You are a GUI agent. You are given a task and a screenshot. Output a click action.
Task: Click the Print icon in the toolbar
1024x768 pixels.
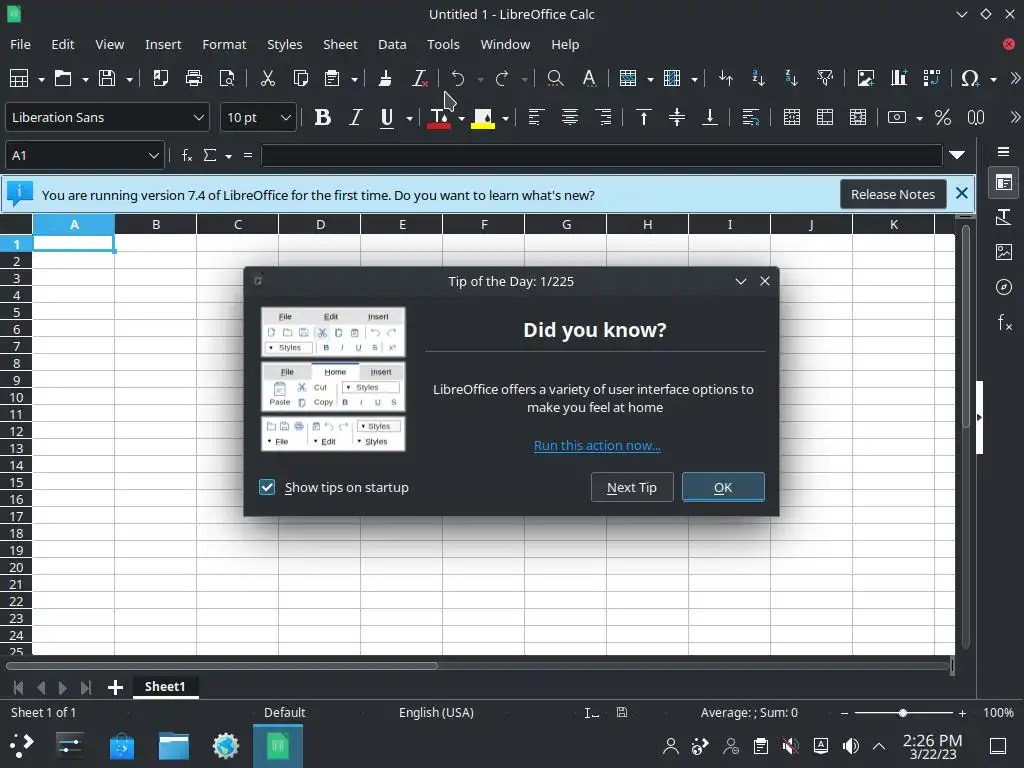pyautogui.click(x=193, y=78)
